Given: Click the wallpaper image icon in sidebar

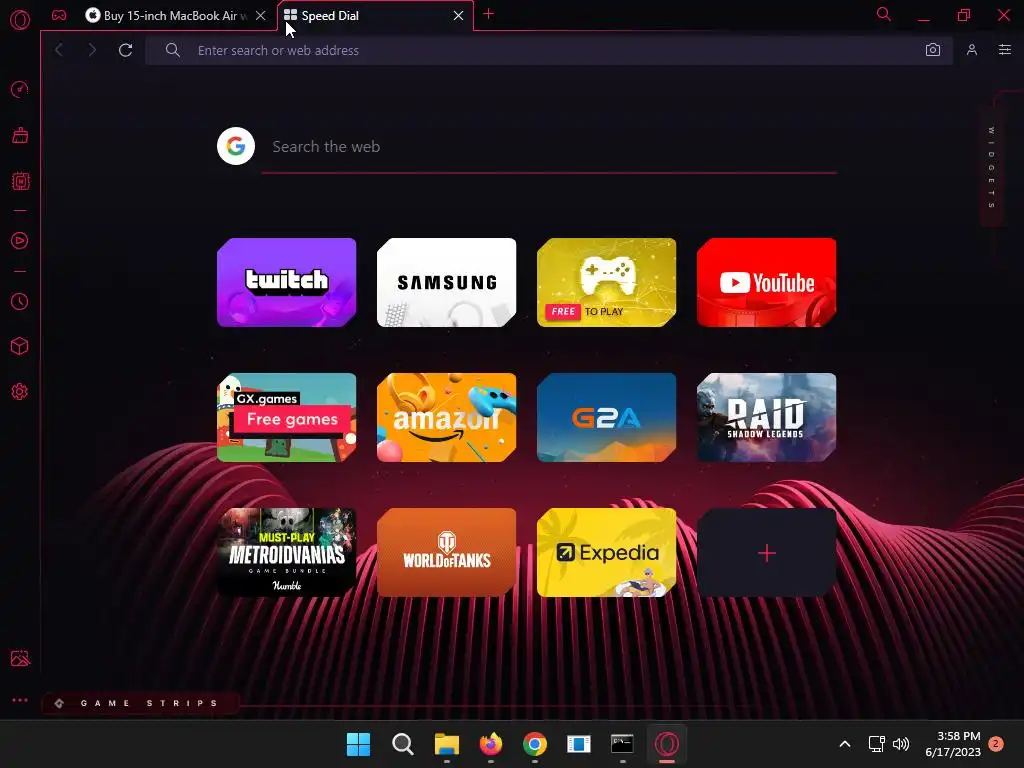Looking at the screenshot, I should pyautogui.click(x=20, y=658).
